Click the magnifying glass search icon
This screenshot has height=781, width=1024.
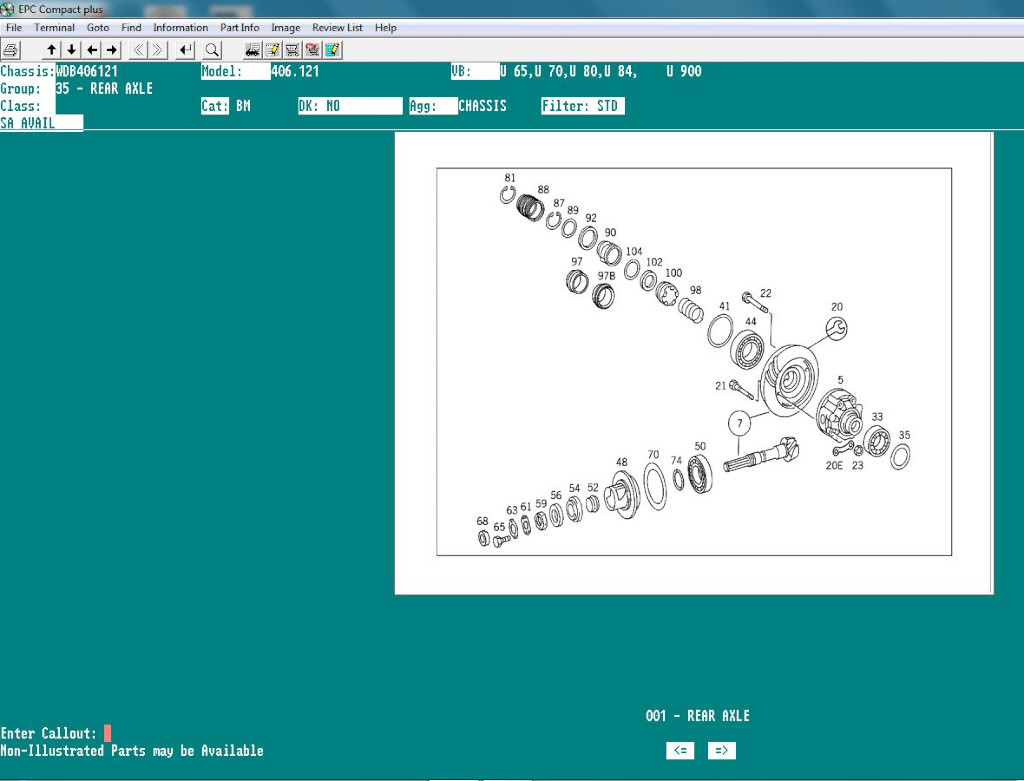tap(212, 50)
